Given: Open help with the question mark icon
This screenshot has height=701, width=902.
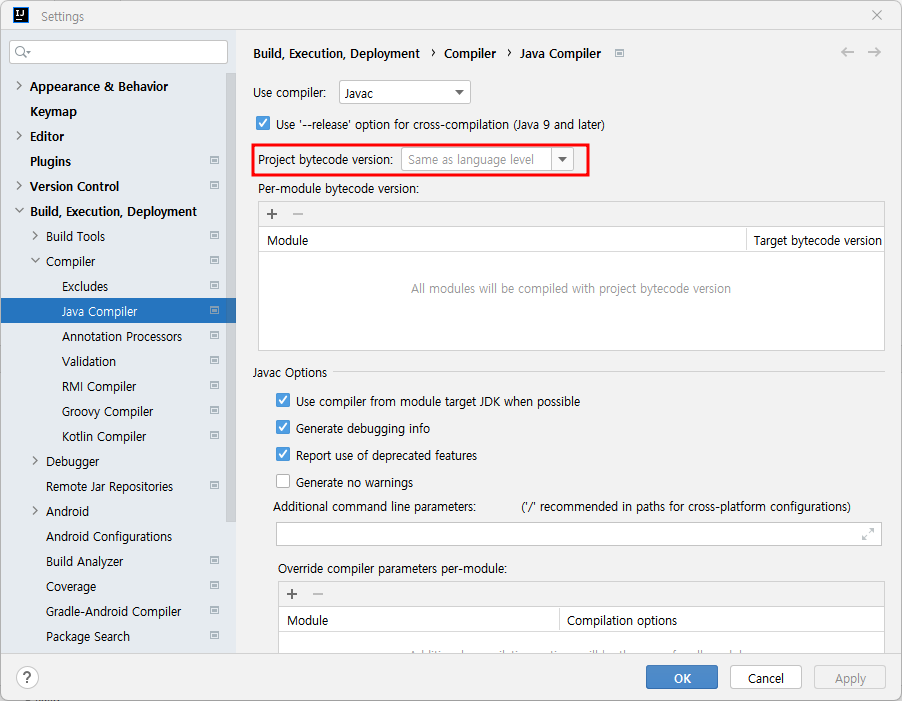Looking at the screenshot, I should coord(27,677).
